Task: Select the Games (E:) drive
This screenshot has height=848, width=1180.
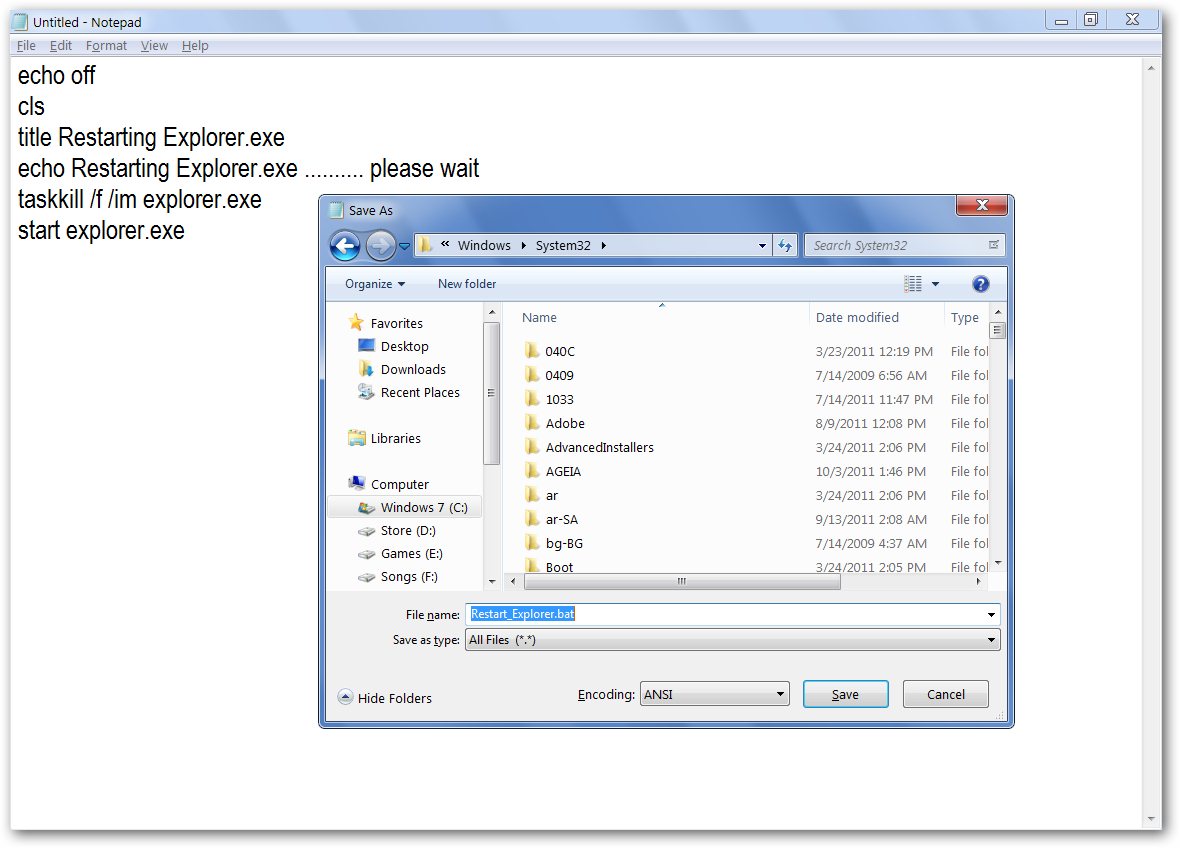Action: (400, 554)
